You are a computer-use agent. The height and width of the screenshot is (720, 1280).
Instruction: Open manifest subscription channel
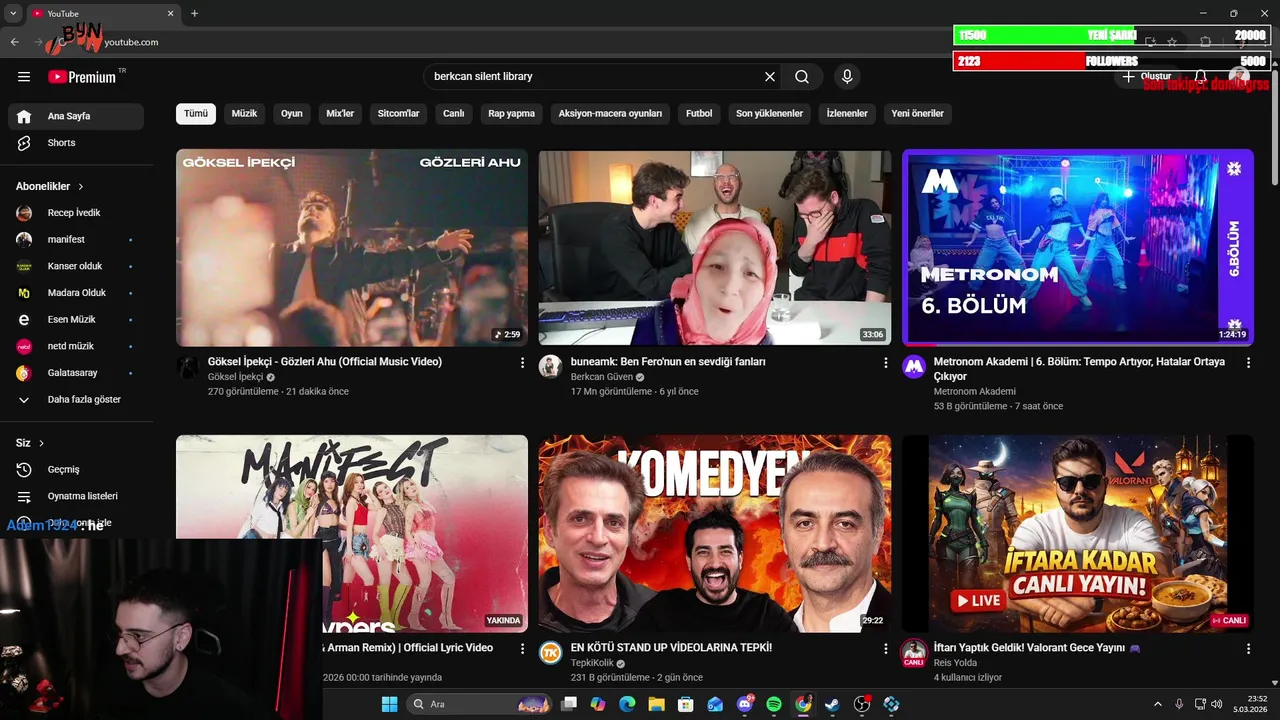[x=76, y=240]
